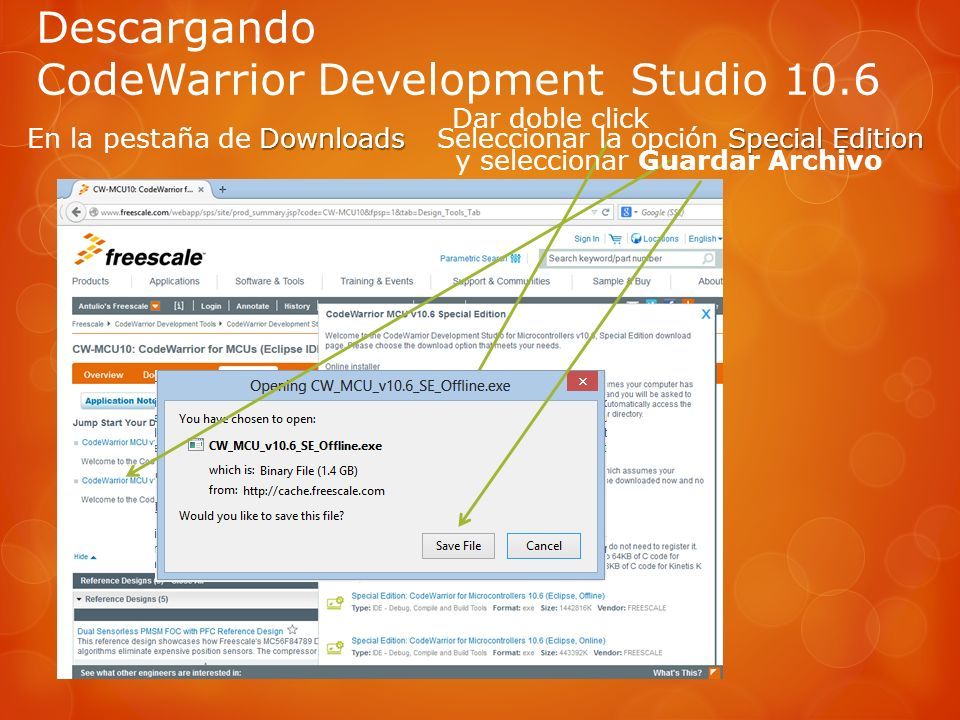Open the Google search engine selector
This screenshot has height=720, width=960.
(x=629, y=212)
